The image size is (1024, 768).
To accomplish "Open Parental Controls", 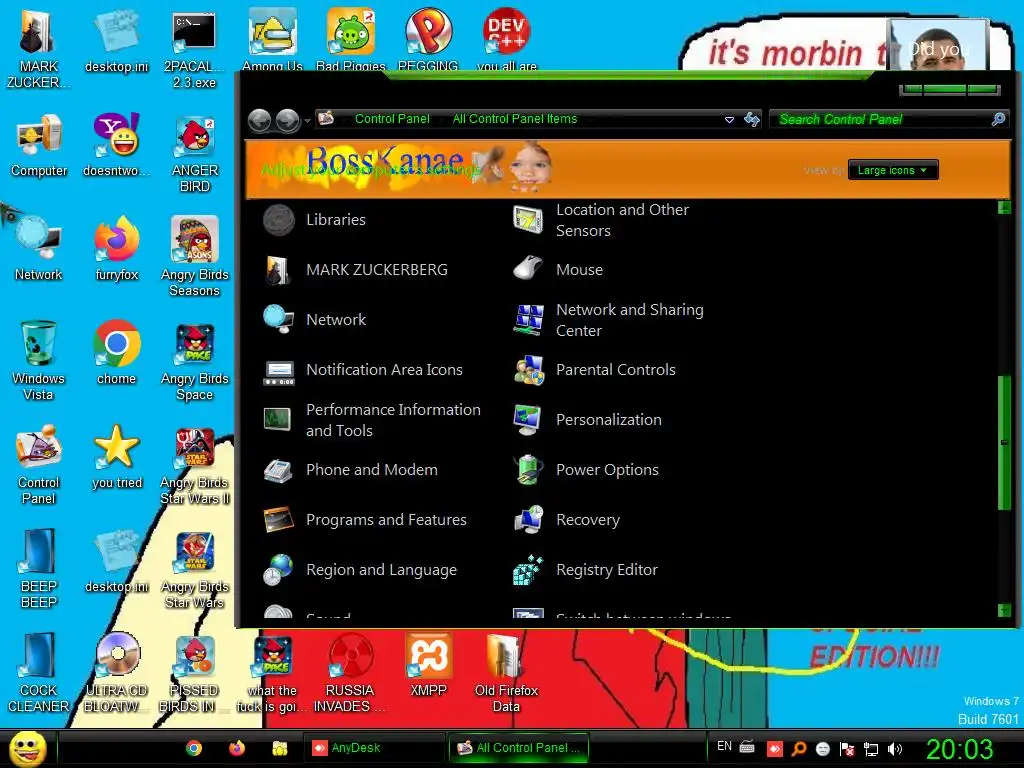I will pyautogui.click(x=594, y=370).
